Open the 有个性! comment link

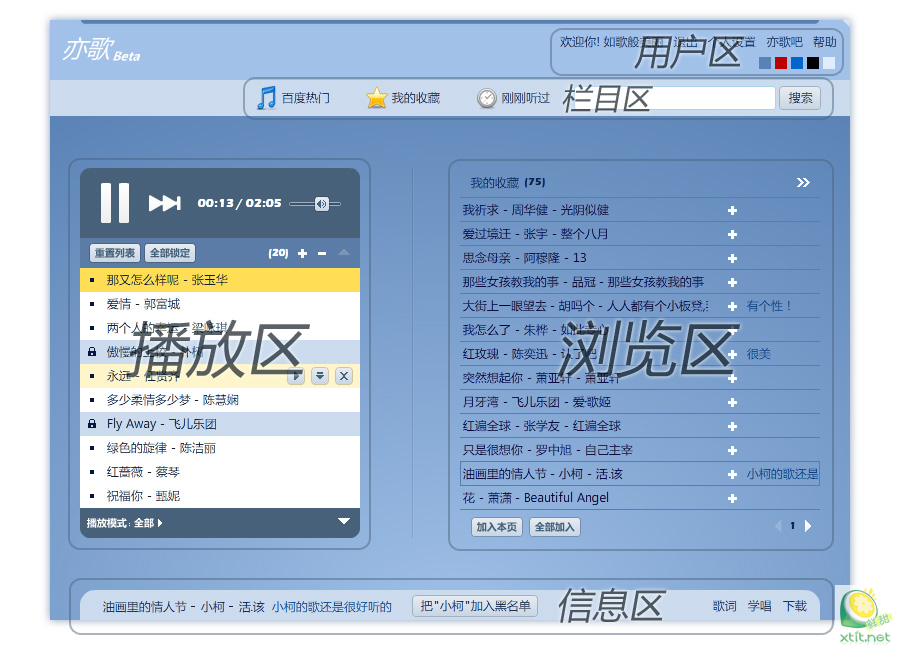769,306
